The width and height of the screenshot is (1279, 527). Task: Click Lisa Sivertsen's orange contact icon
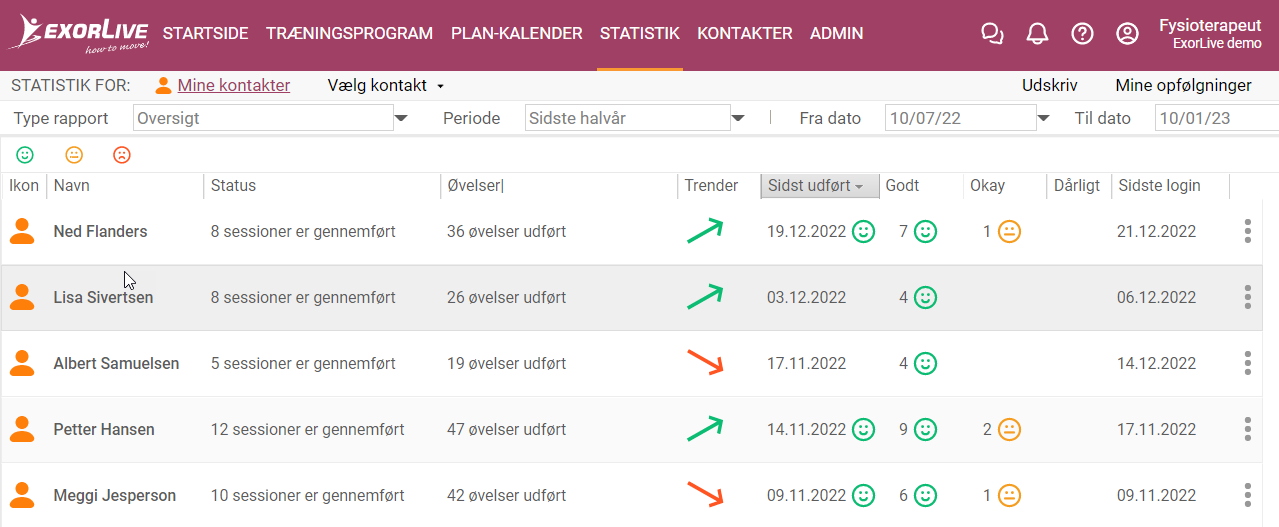pyautogui.click(x=21, y=297)
